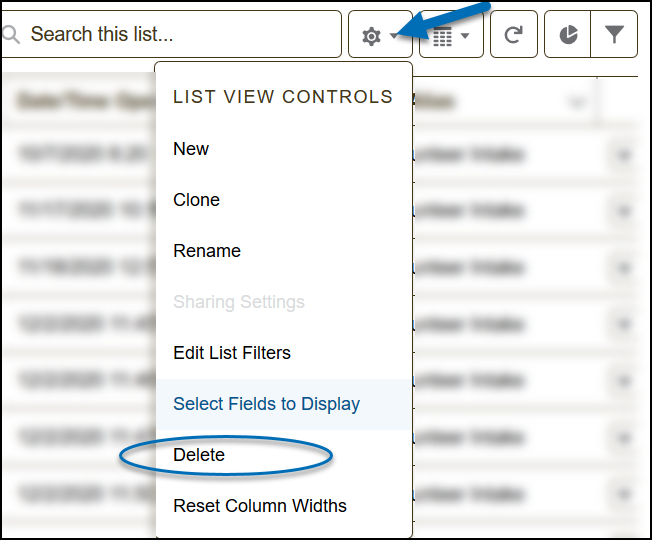
Task: Choose Select Fields to Display
Action: [x=266, y=404]
